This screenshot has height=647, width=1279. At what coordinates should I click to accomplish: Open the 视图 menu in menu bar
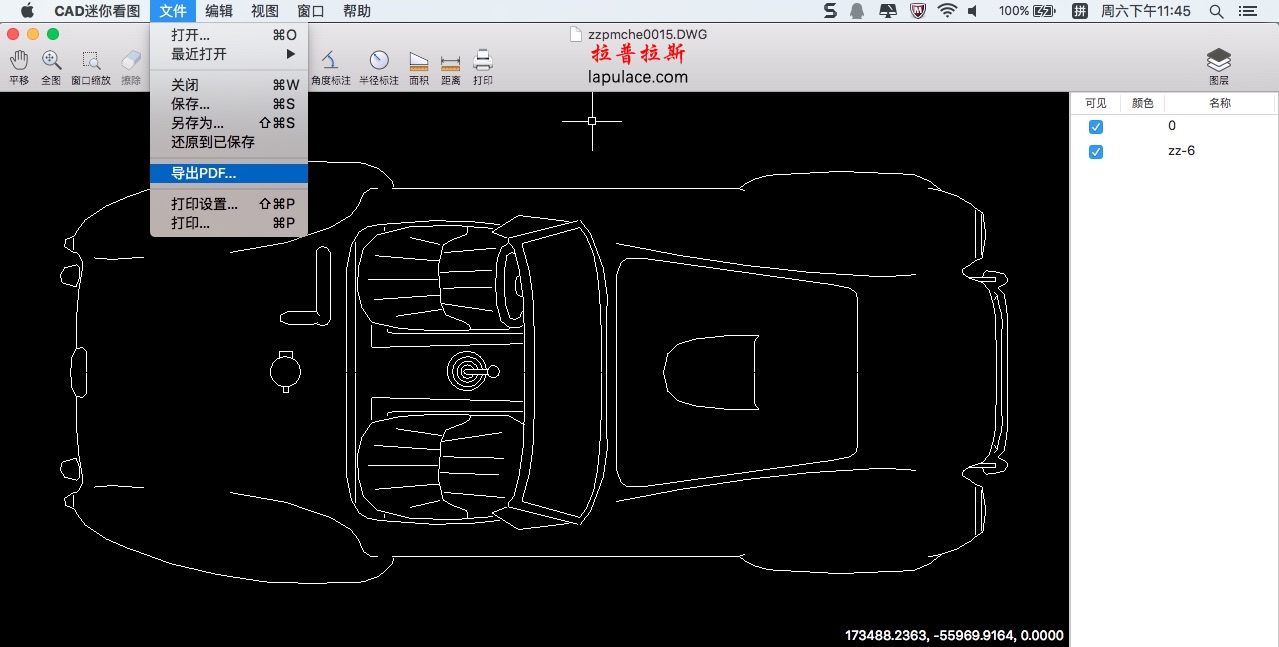(x=265, y=11)
